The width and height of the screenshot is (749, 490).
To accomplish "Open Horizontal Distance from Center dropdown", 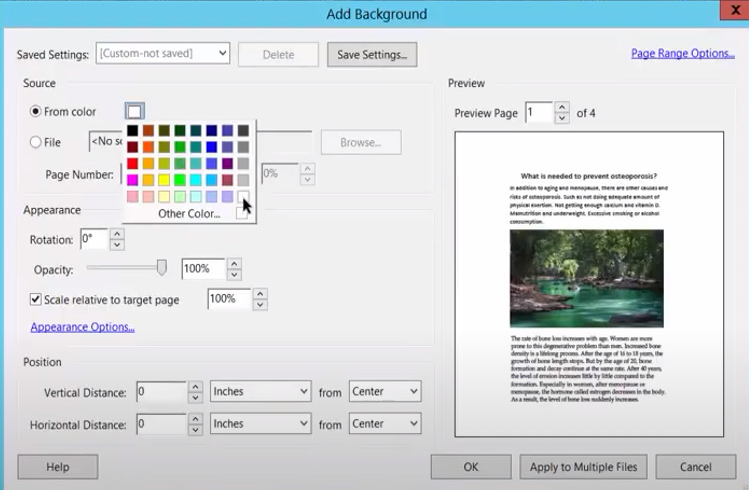I will [385, 424].
